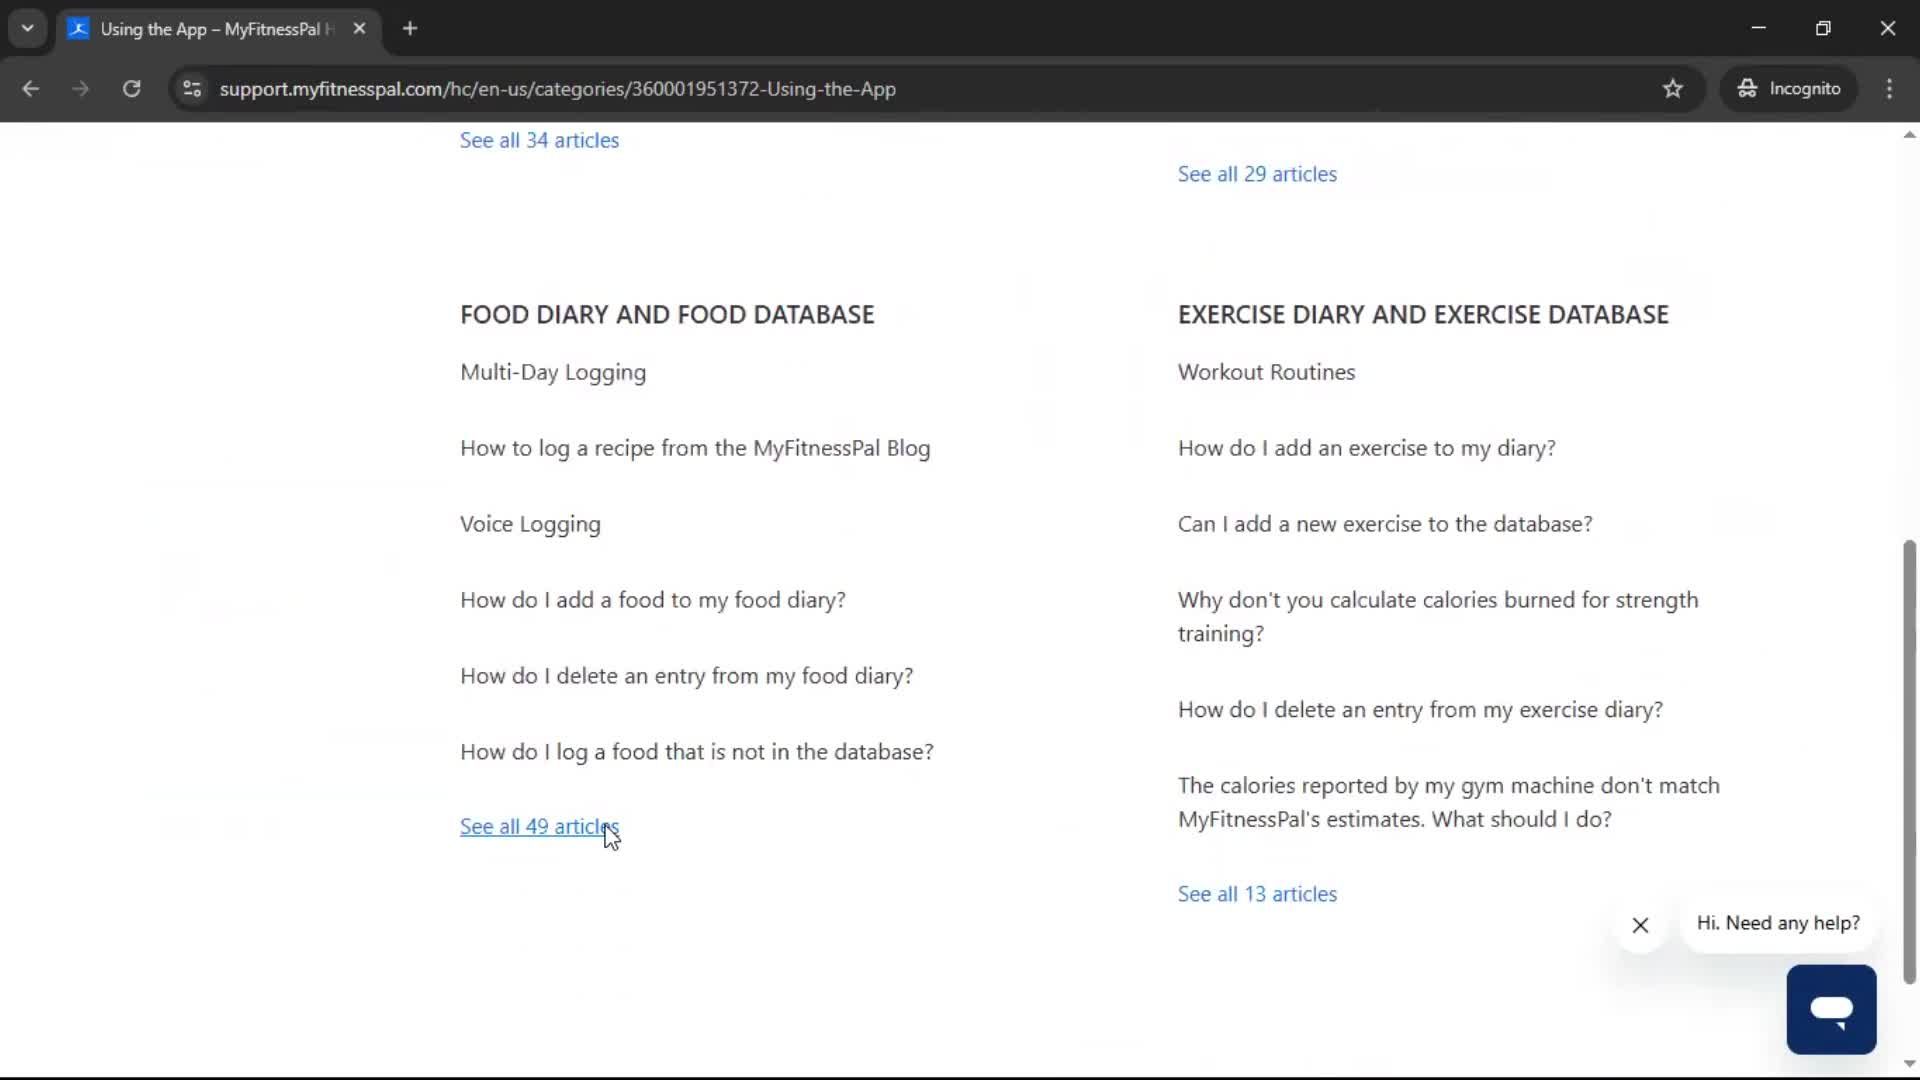Open 'The calories reported by my gym machine' article

point(1449,803)
